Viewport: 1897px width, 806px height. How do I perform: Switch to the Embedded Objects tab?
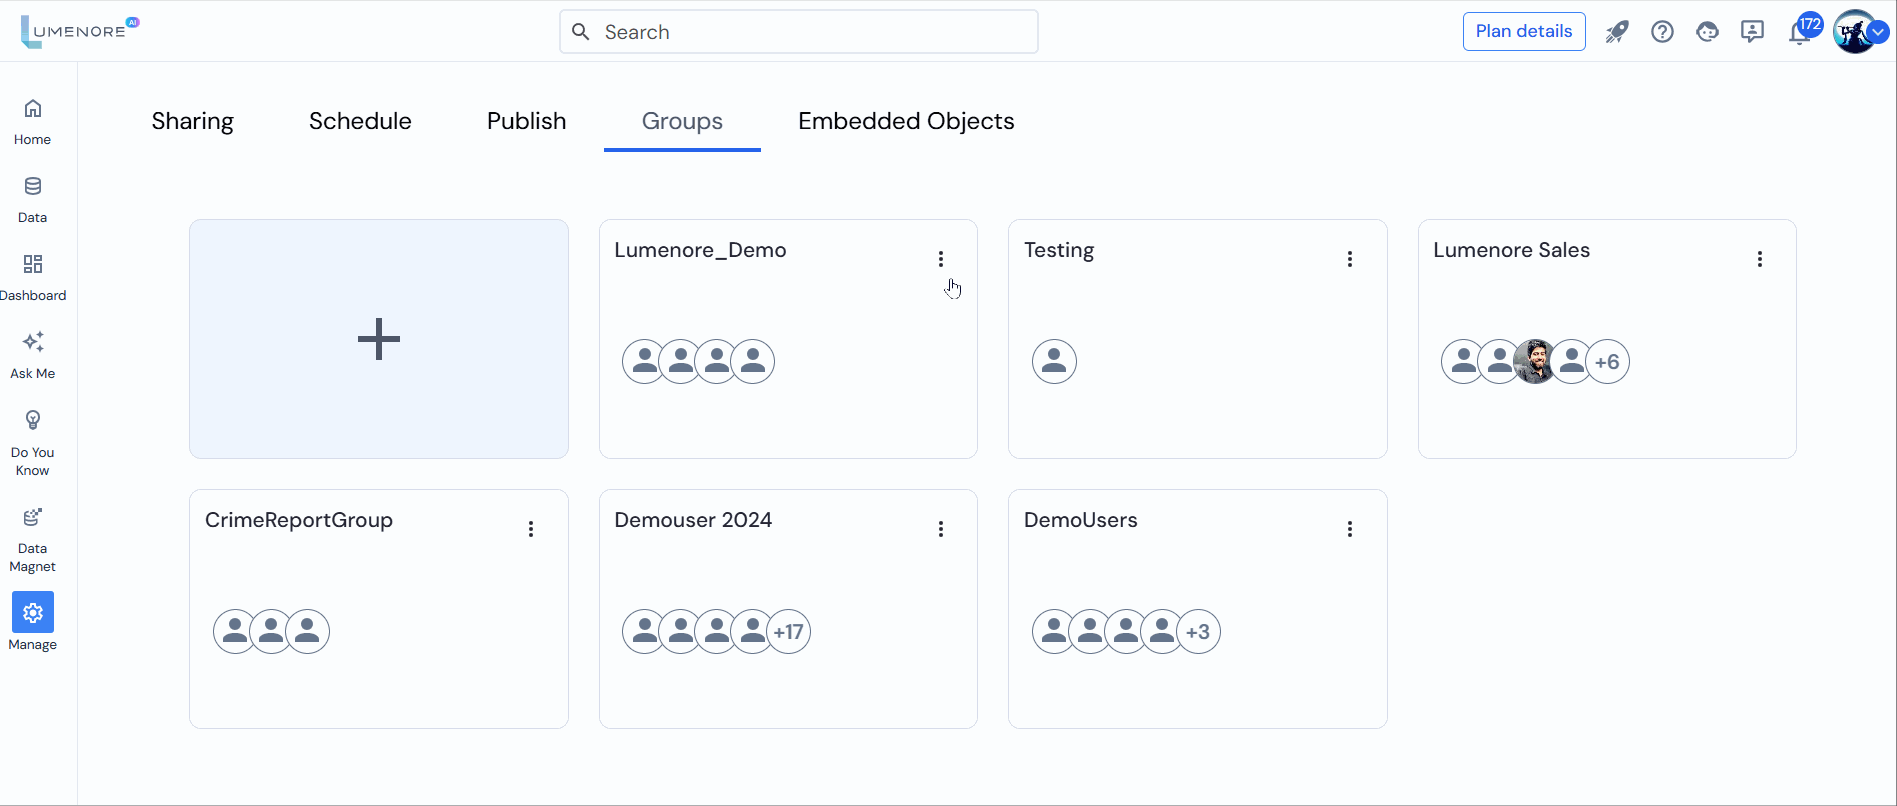click(905, 121)
